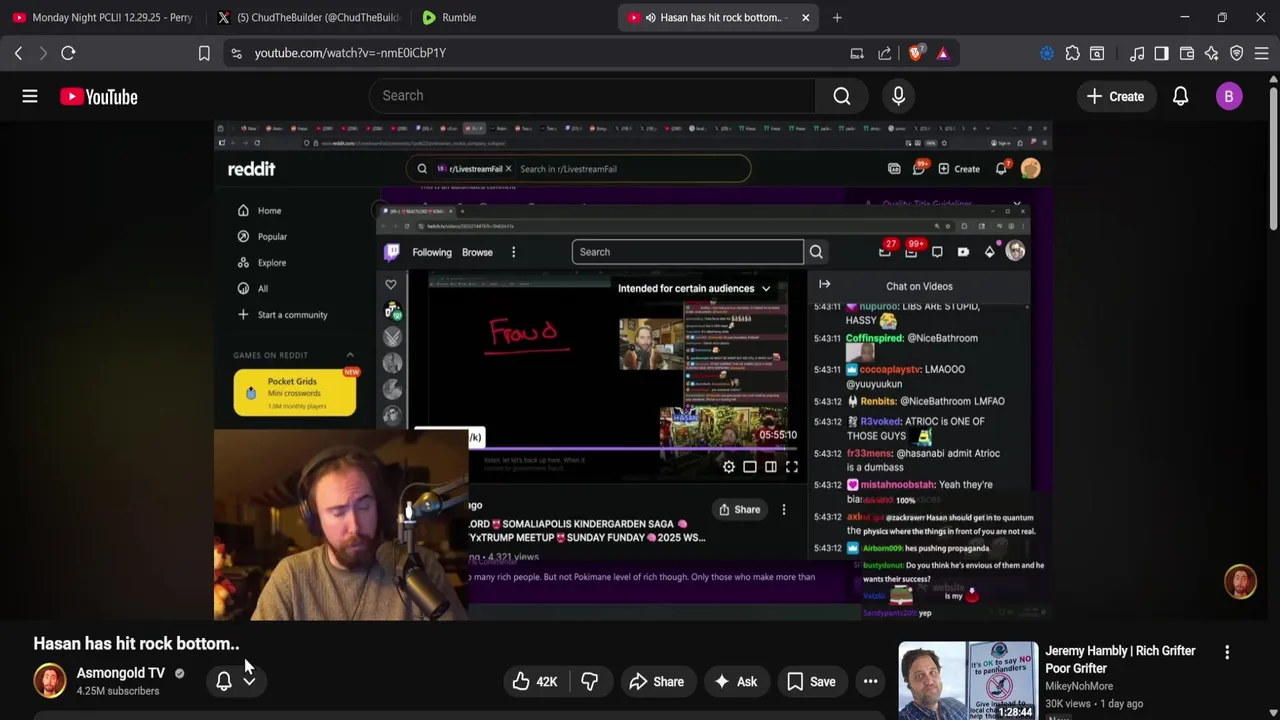Click the floating avatar icon at right edge
Image resolution: width=1280 pixels, height=720 pixels.
pyautogui.click(x=1240, y=582)
